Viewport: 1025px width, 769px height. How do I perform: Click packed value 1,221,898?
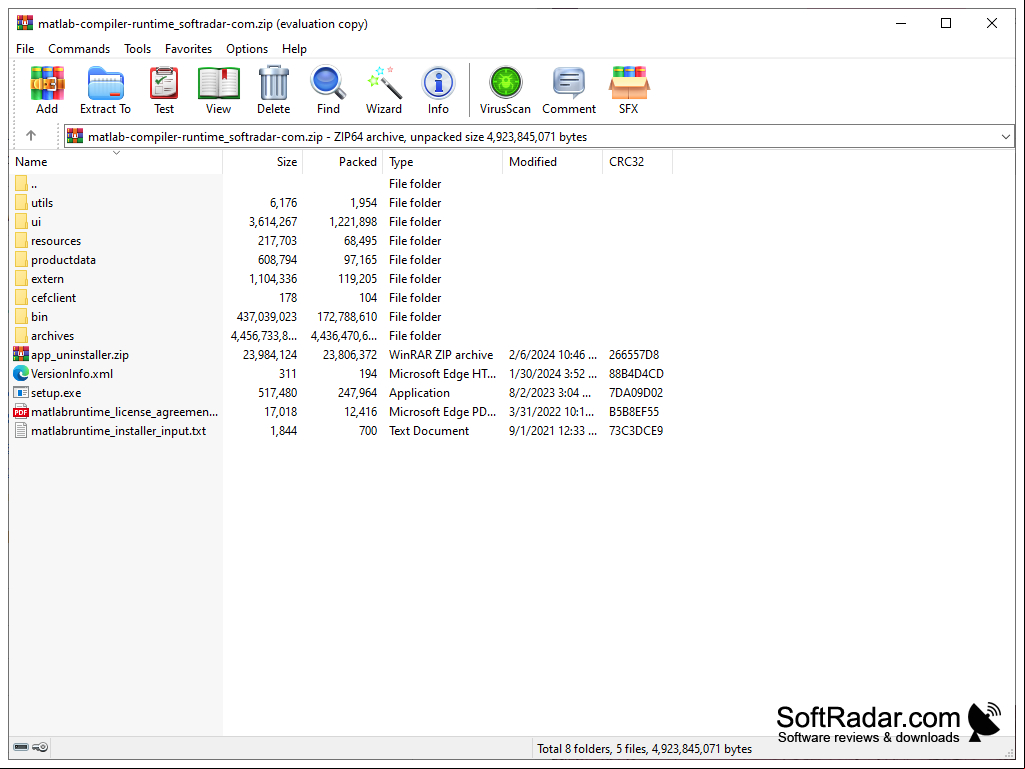pyautogui.click(x=353, y=222)
